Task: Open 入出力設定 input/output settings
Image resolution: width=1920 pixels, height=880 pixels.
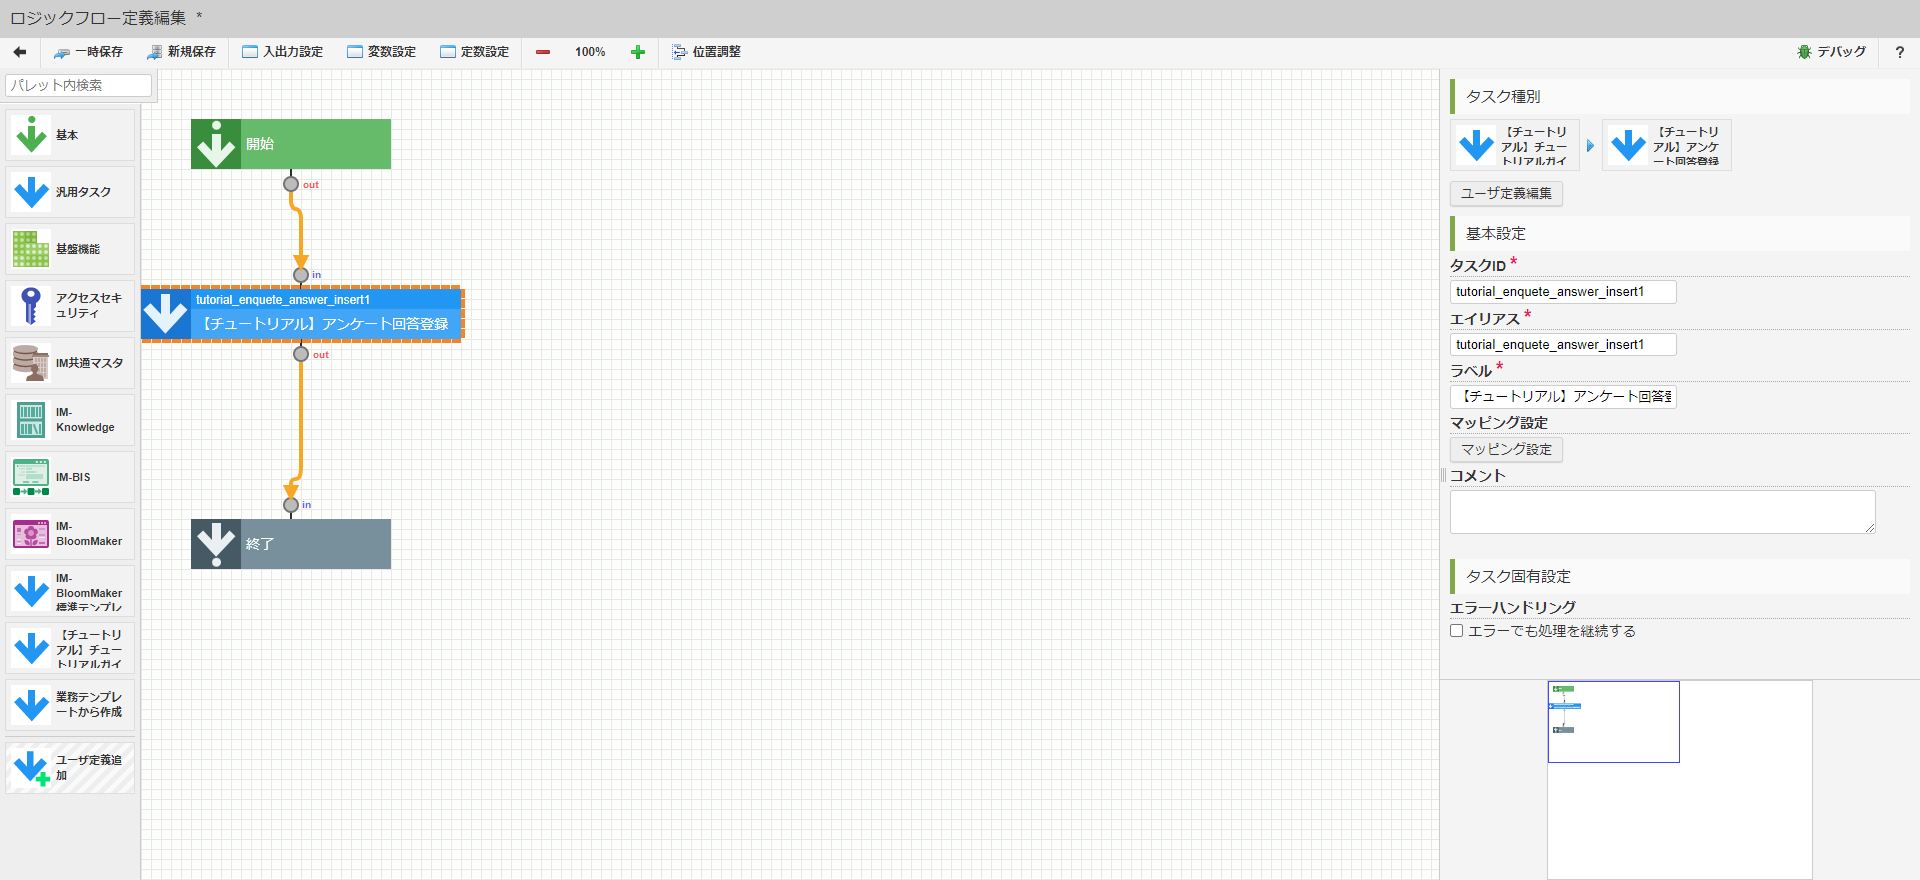Action: tap(283, 52)
